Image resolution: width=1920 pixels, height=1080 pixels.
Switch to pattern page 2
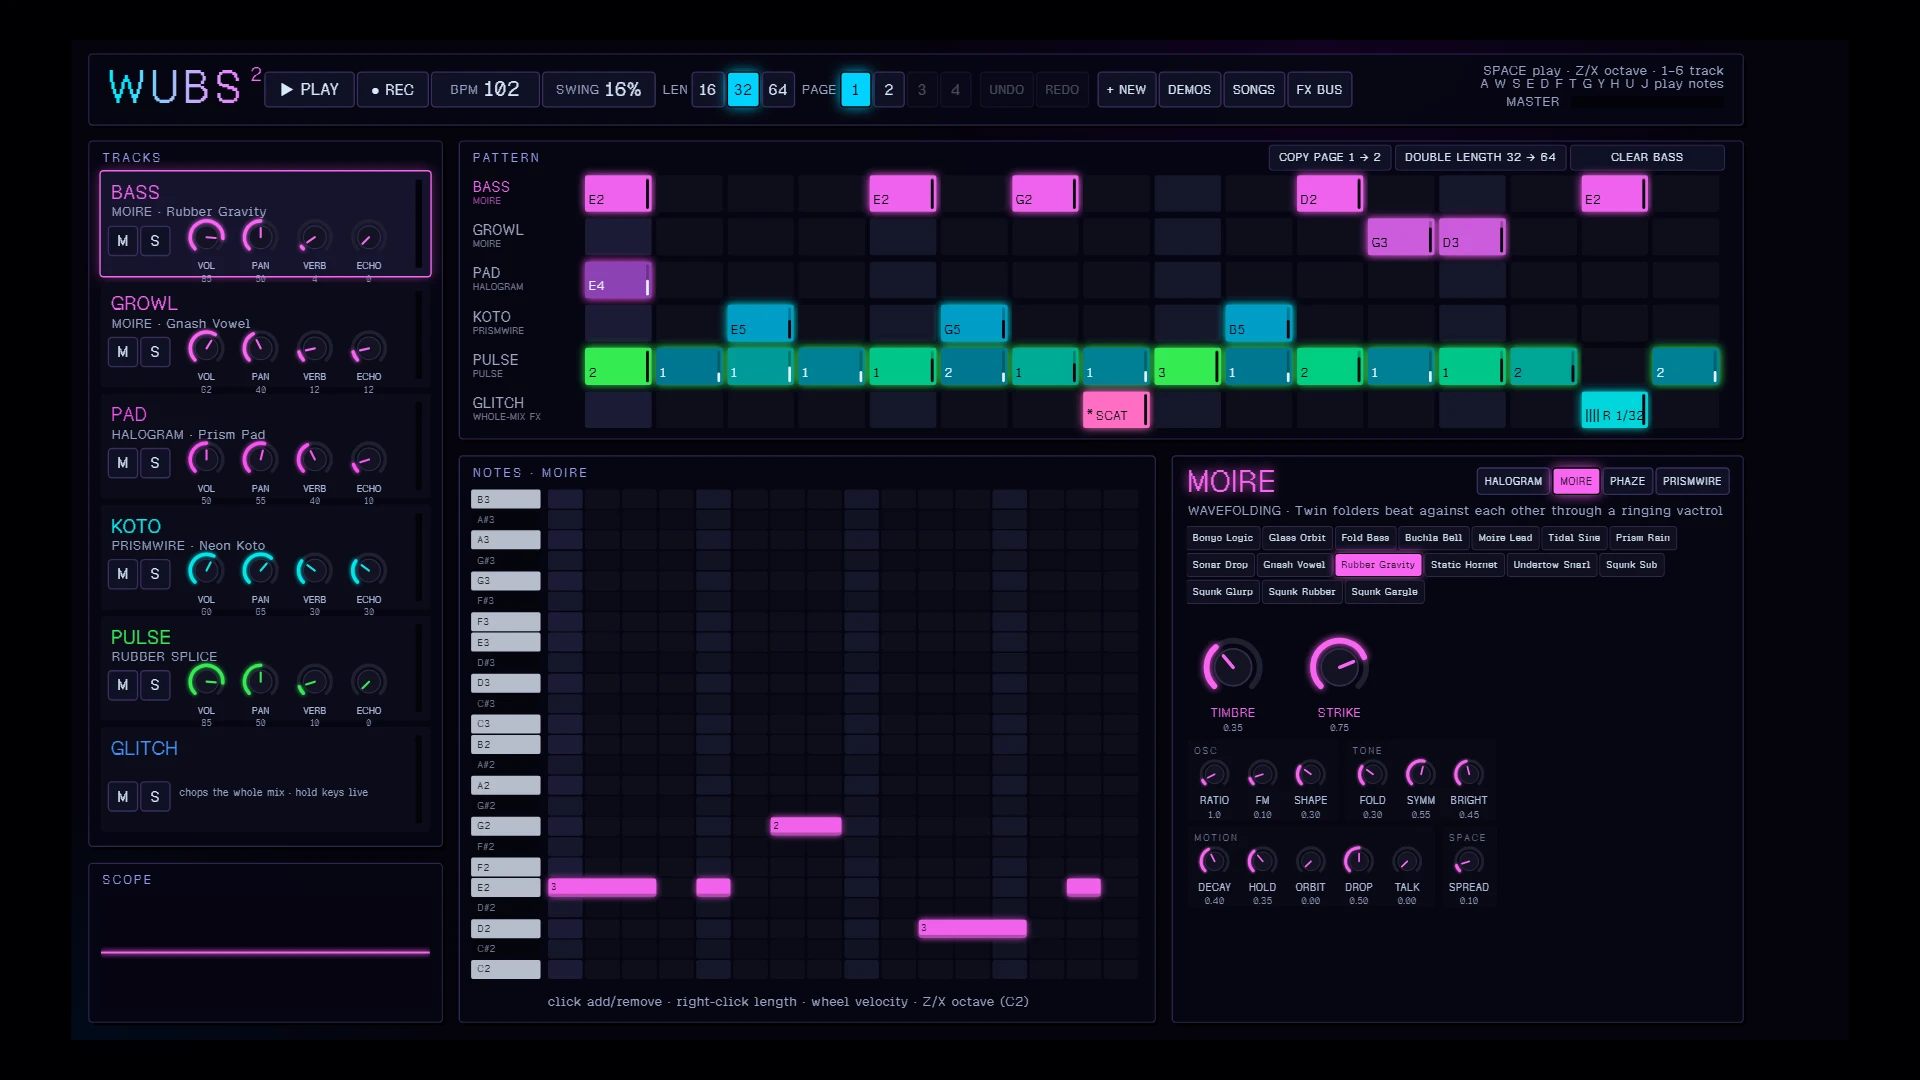coord(889,90)
